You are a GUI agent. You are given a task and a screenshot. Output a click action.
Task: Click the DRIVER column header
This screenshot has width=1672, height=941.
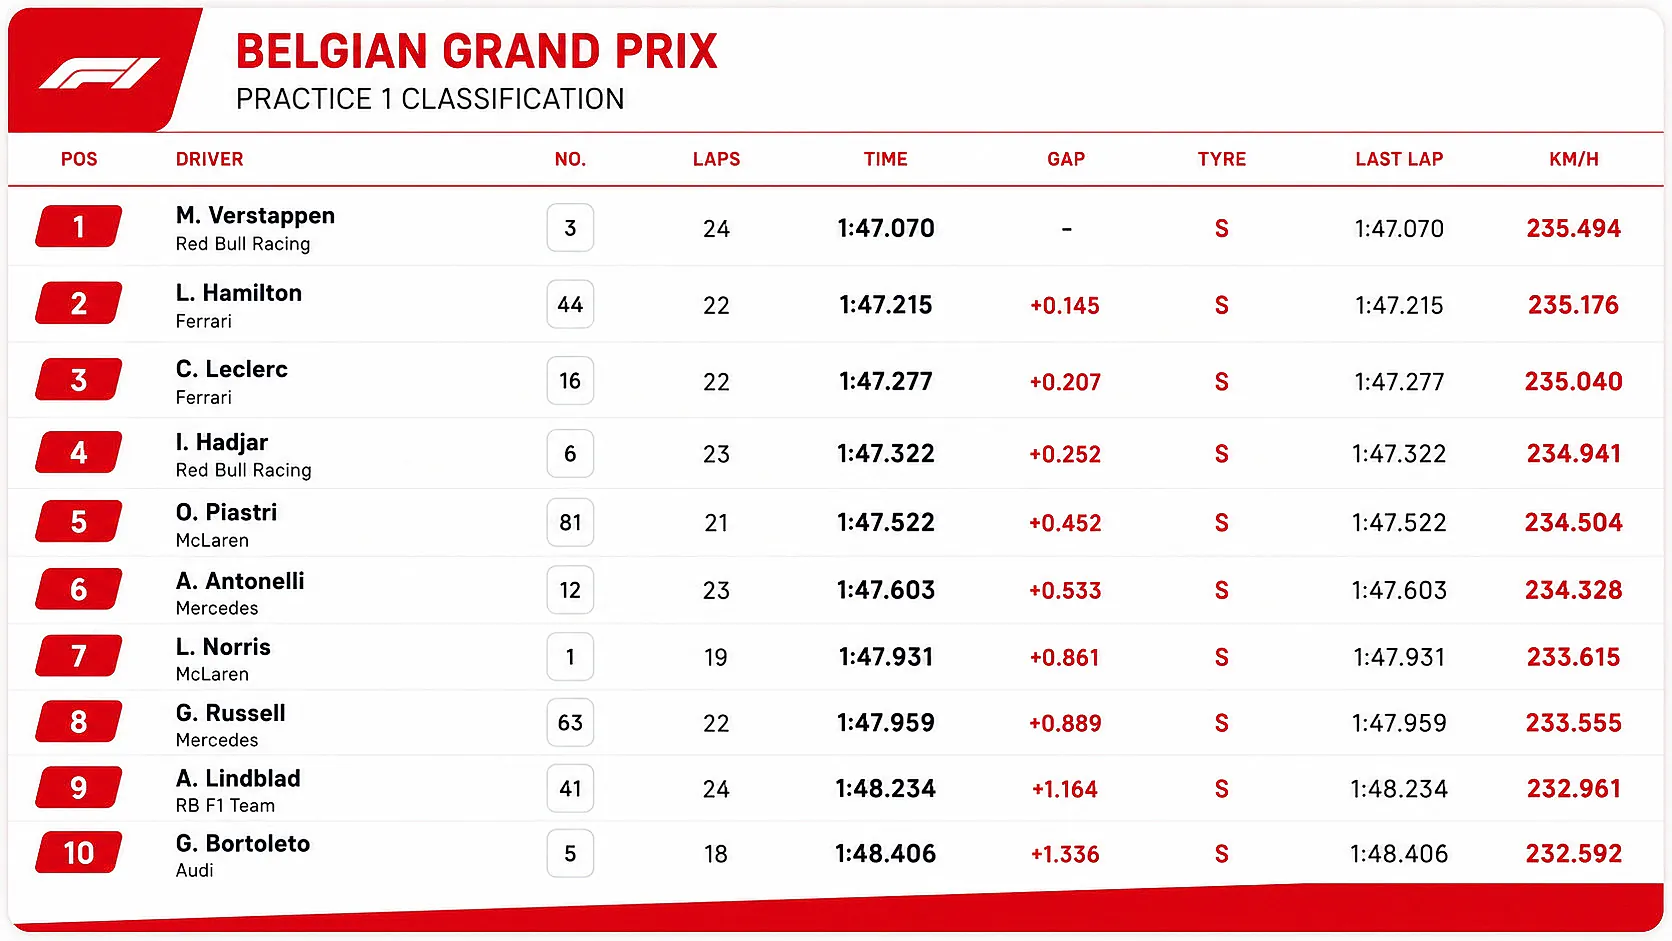click(209, 159)
